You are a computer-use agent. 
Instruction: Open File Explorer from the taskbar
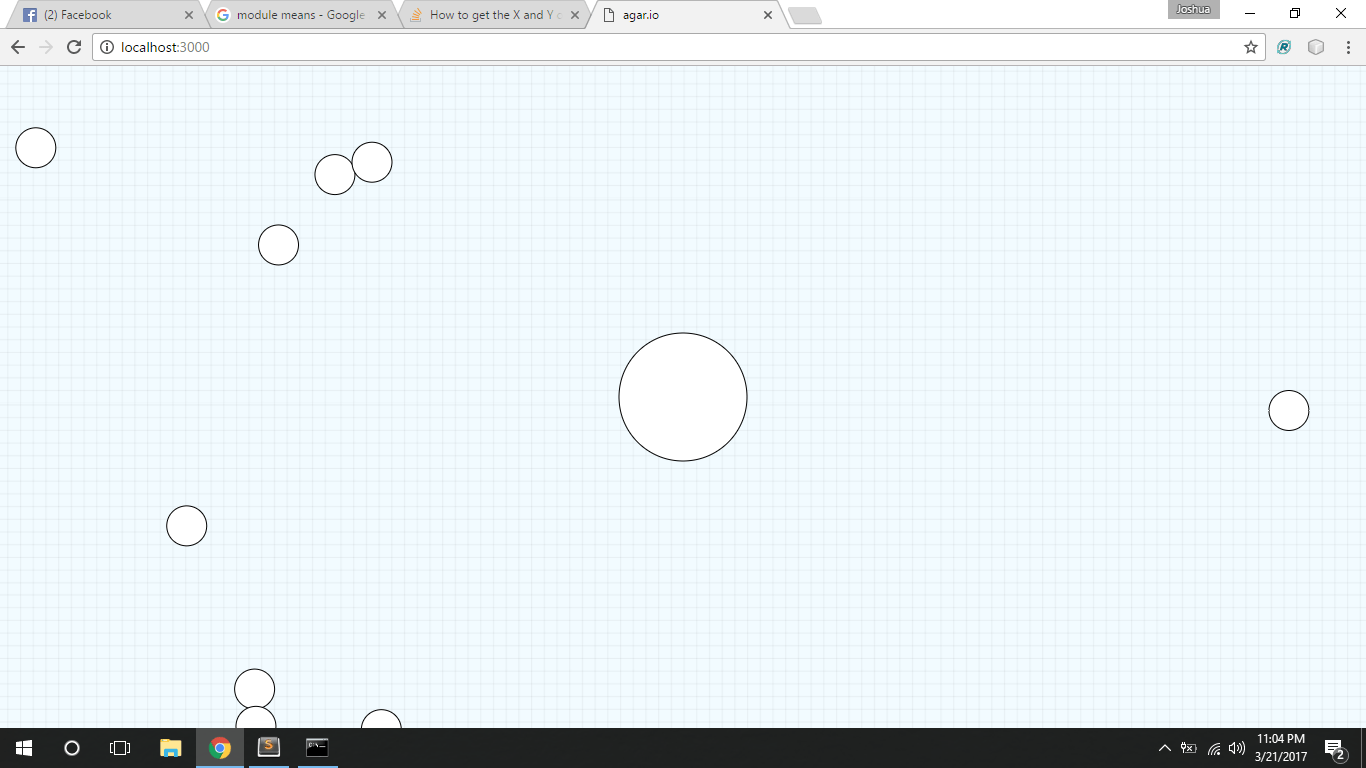(170, 747)
